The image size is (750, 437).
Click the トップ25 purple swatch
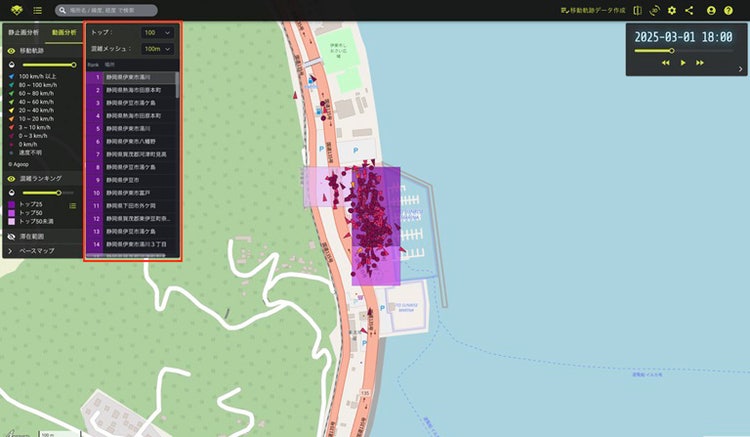pyautogui.click(x=11, y=204)
